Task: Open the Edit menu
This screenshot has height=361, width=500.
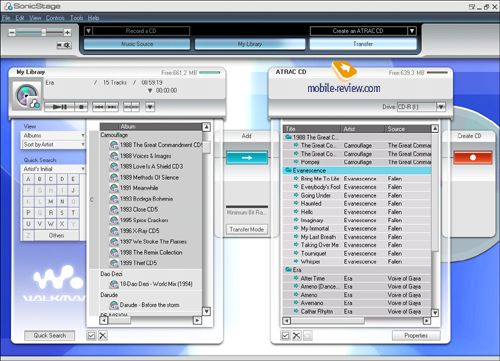Action: [x=20, y=18]
